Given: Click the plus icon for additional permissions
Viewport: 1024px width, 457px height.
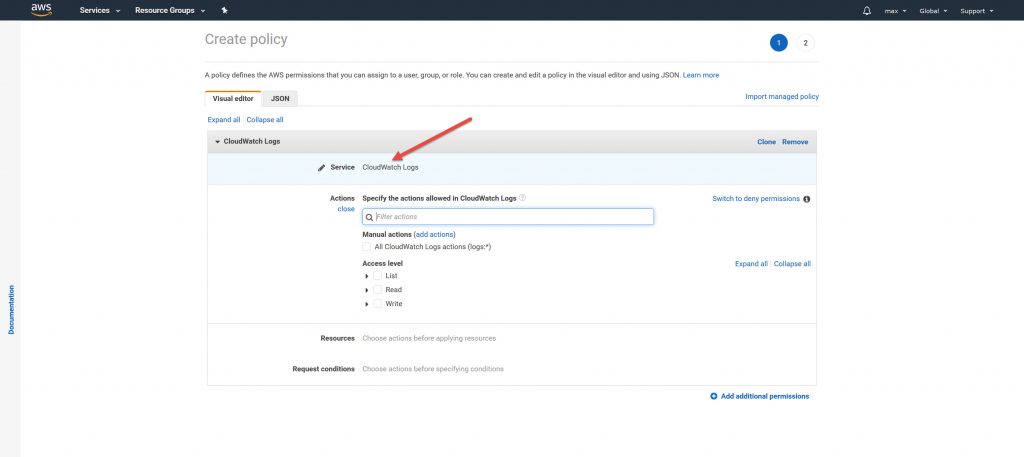Looking at the screenshot, I should (x=713, y=396).
